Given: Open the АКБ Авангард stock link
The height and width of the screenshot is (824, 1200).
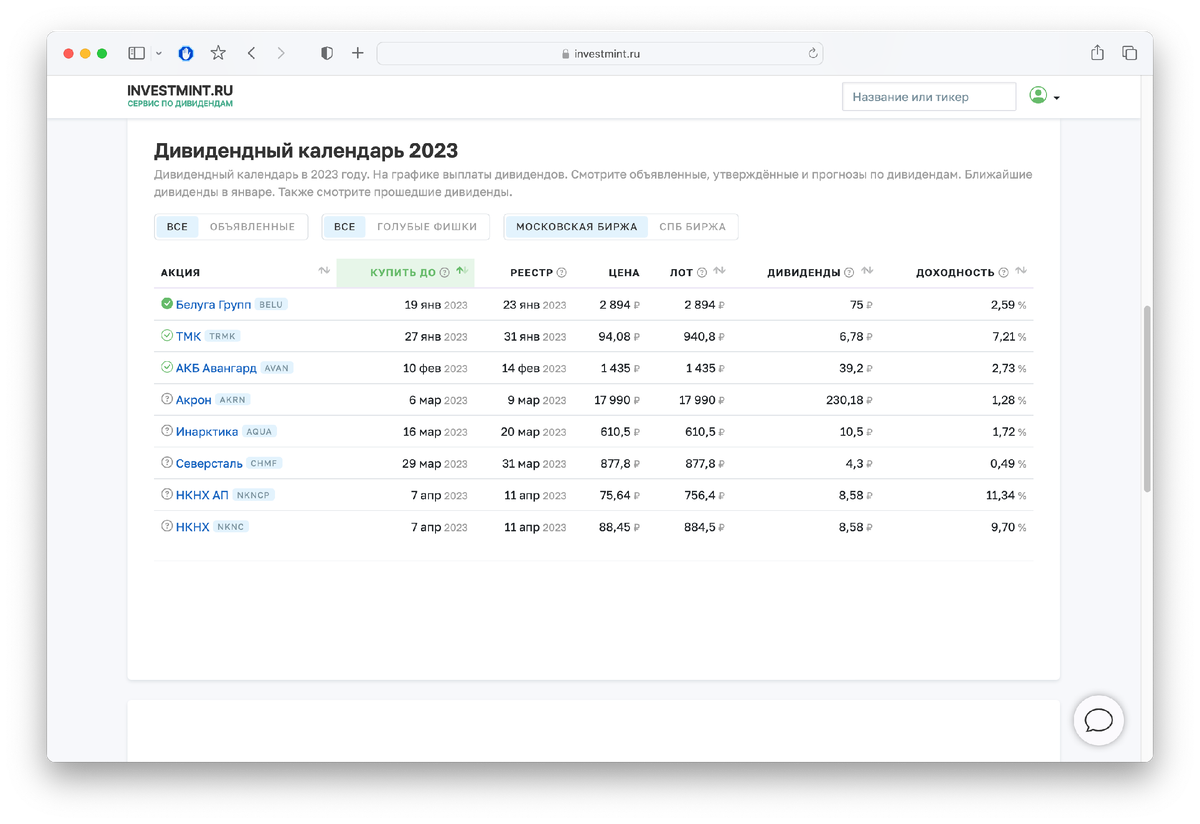Looking at the screenshot, I should (x=216, y=368).
